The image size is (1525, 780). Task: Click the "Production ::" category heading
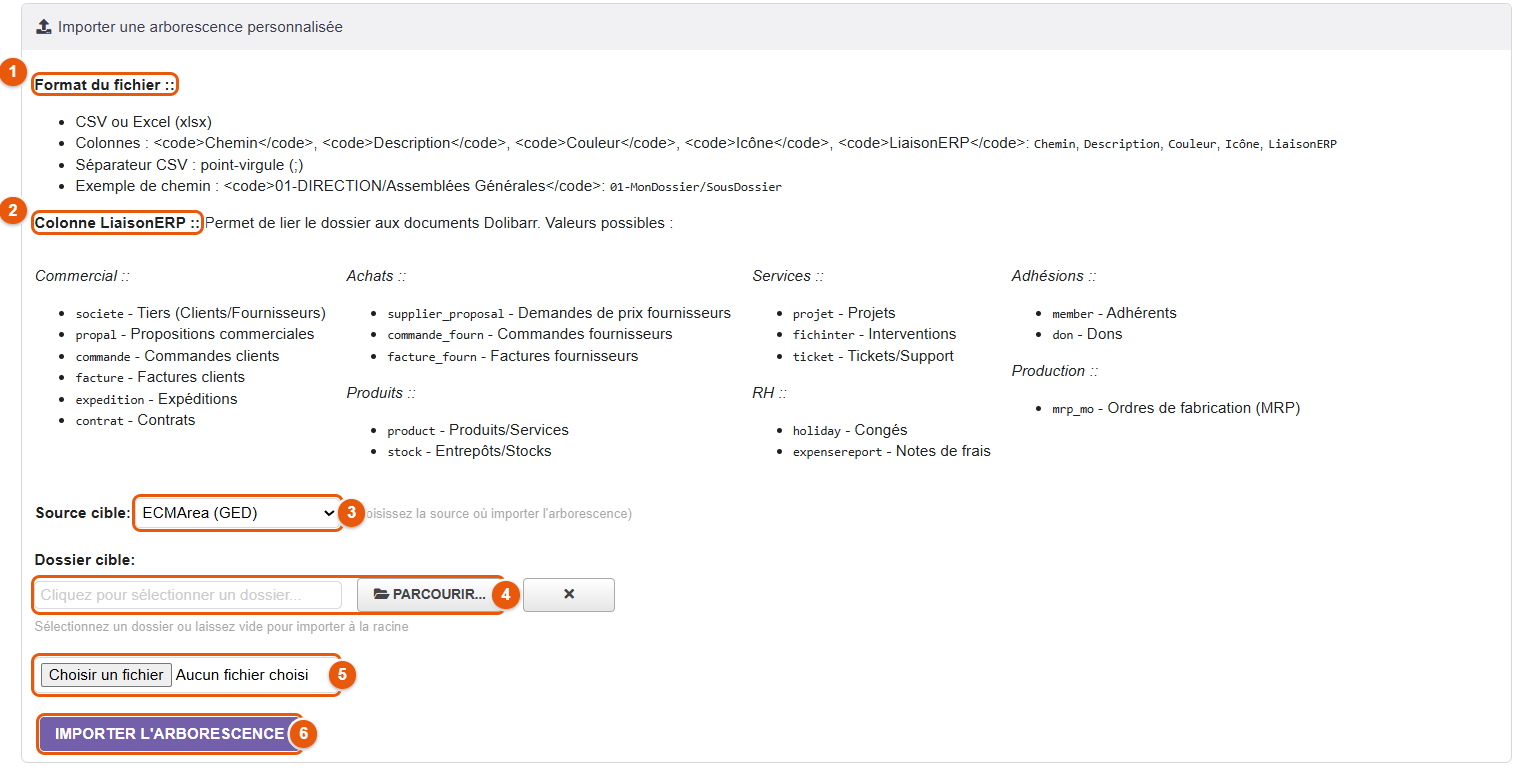(x=1055, y=371)
